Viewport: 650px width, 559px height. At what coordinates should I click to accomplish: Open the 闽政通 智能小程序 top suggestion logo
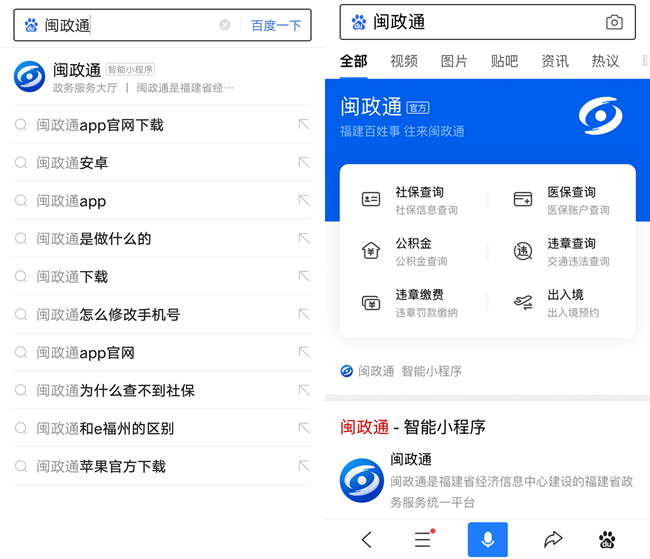[x=29, y=77]
